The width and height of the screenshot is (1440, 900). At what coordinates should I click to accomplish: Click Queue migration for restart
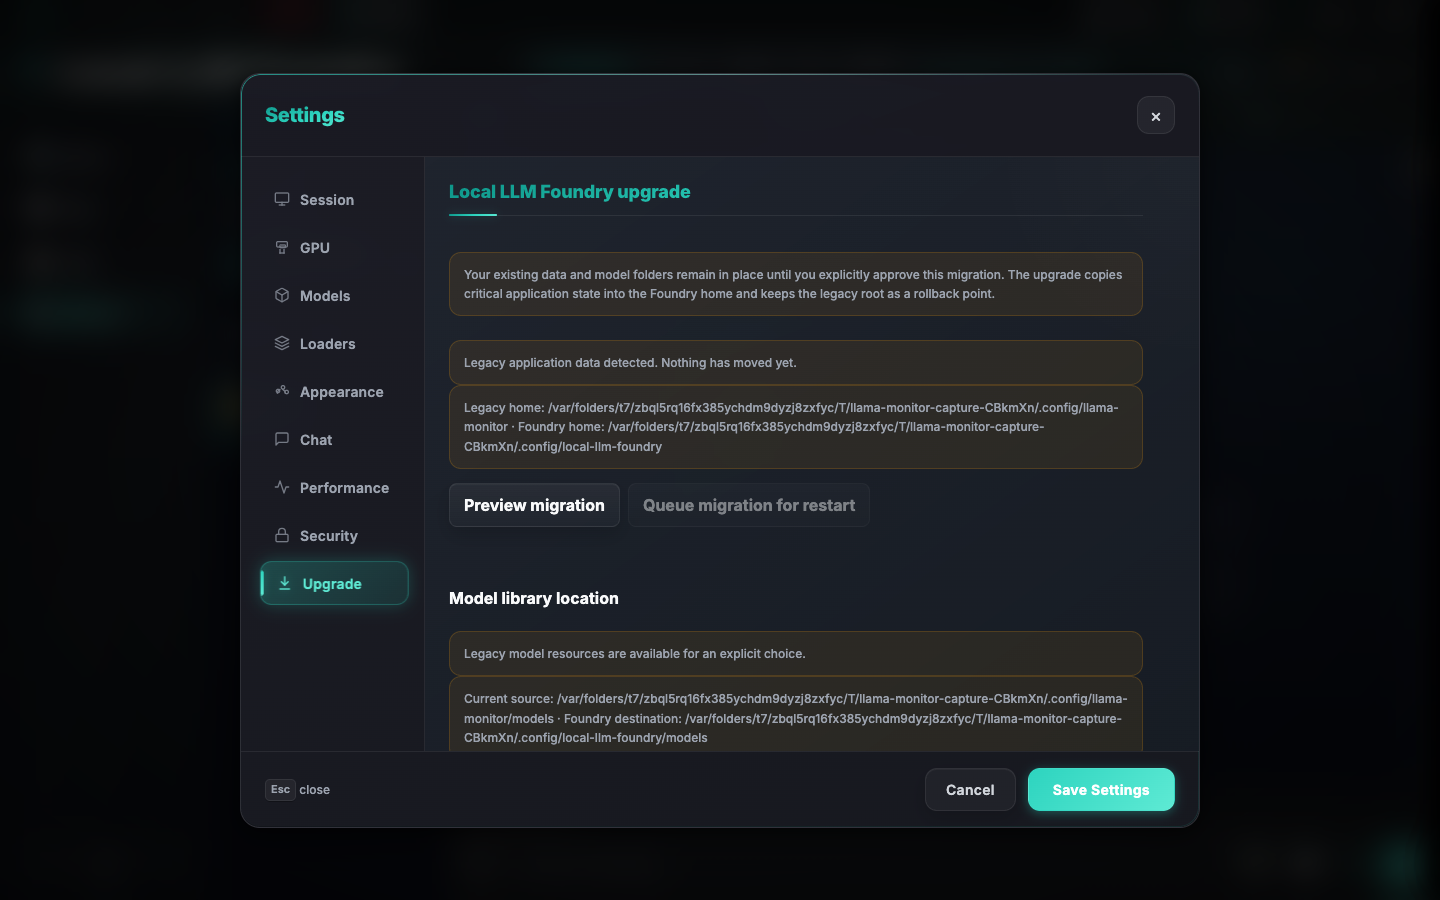coord(749,505)
